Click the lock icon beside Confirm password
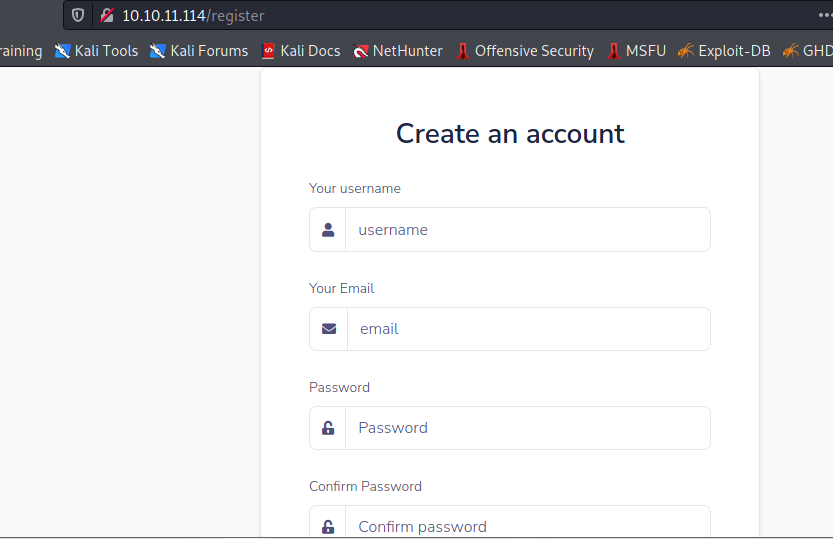833x539 pixels. click(x=328, y=526)
